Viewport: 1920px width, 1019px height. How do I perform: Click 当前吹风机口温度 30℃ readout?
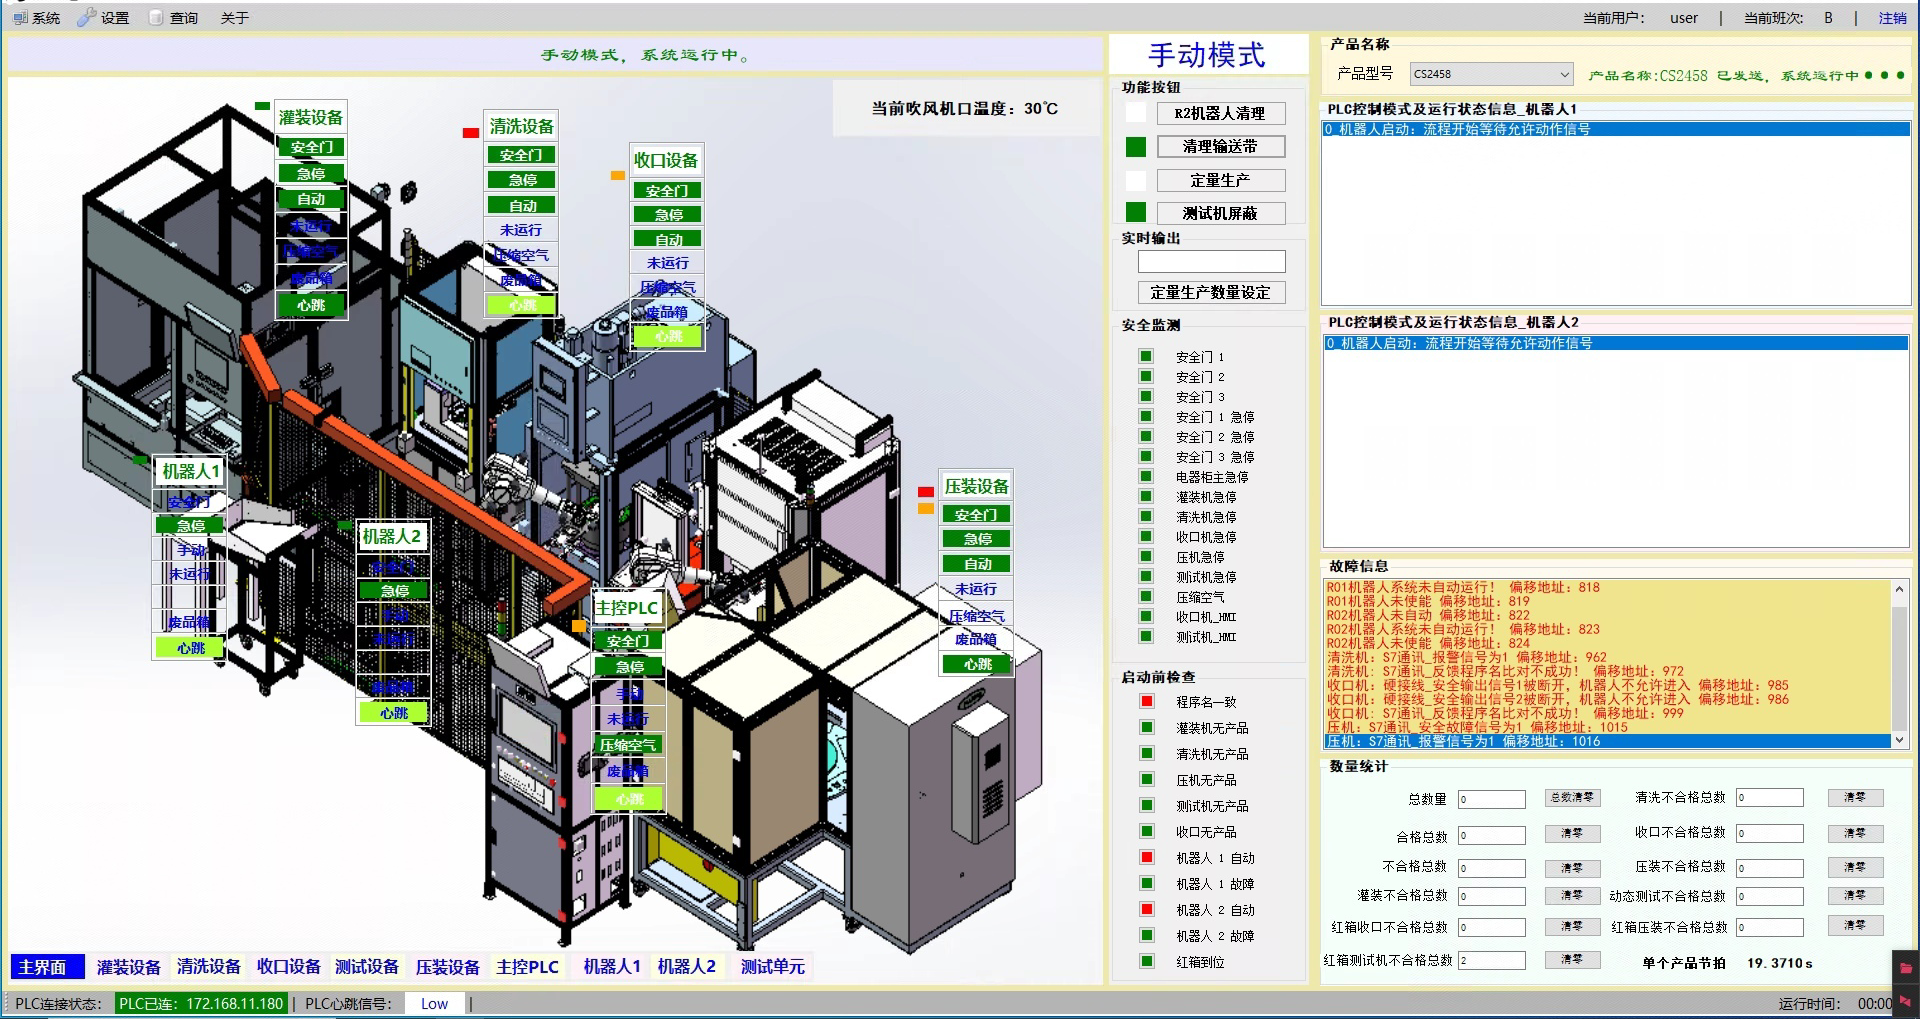coord(965,108)
